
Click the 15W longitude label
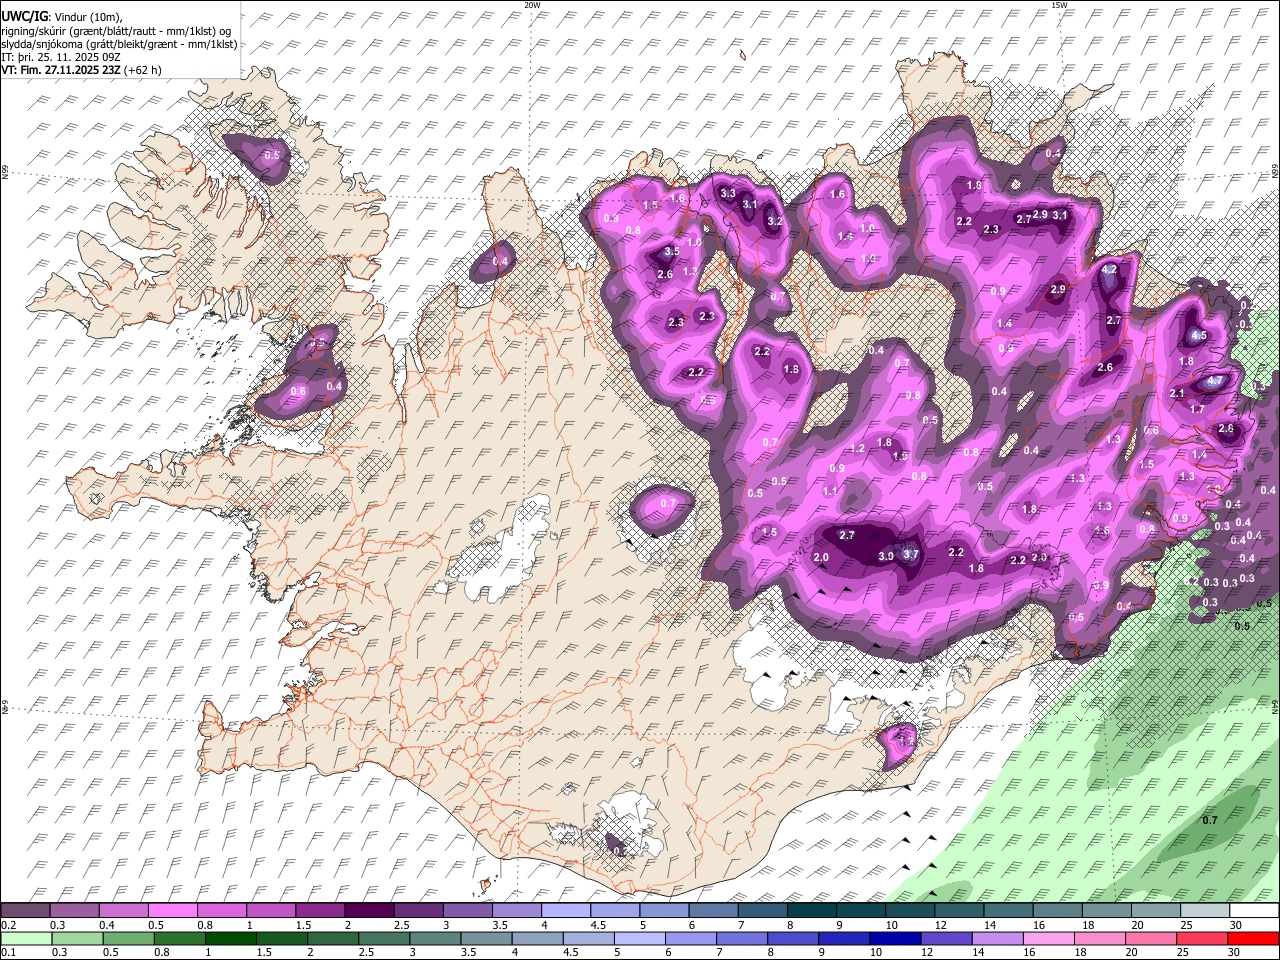pyautogui.click(x=1058, y=5)
